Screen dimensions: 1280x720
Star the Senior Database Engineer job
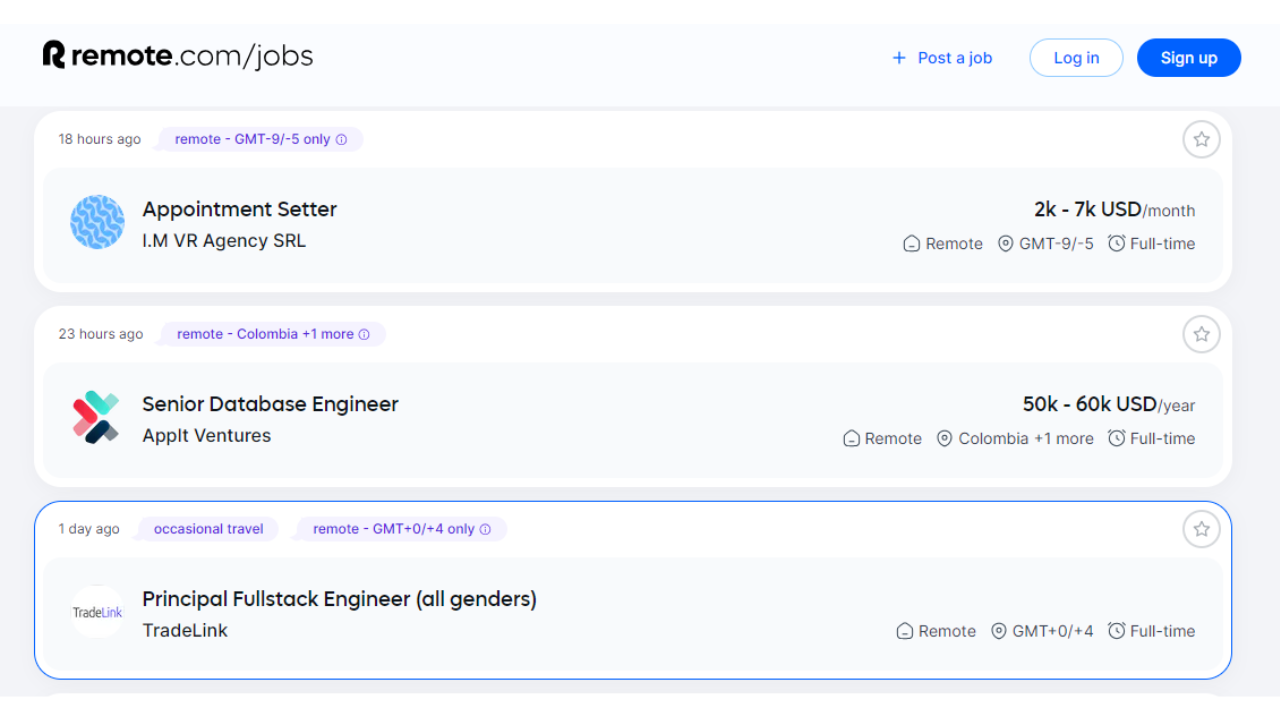point(1201,334)
